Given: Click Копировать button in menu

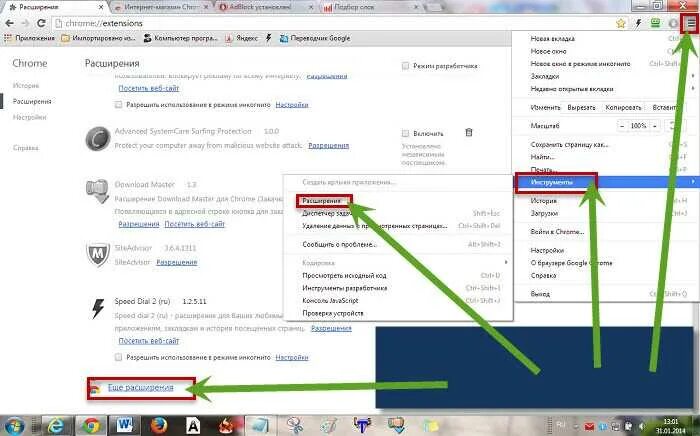Looking at the screenshot, I should click(623, 108).
